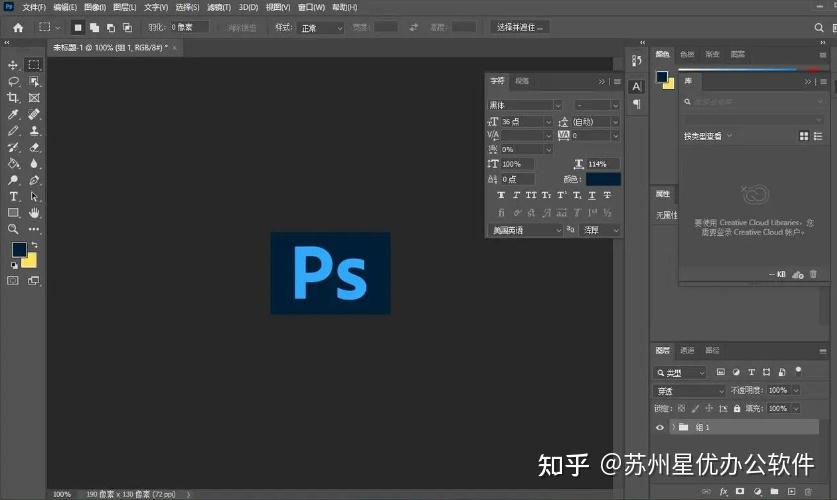This screenshot has height=500, width=837.
Task: Click the Home icon in options bar
Action: pyautogui.click(x=18, y=28)
